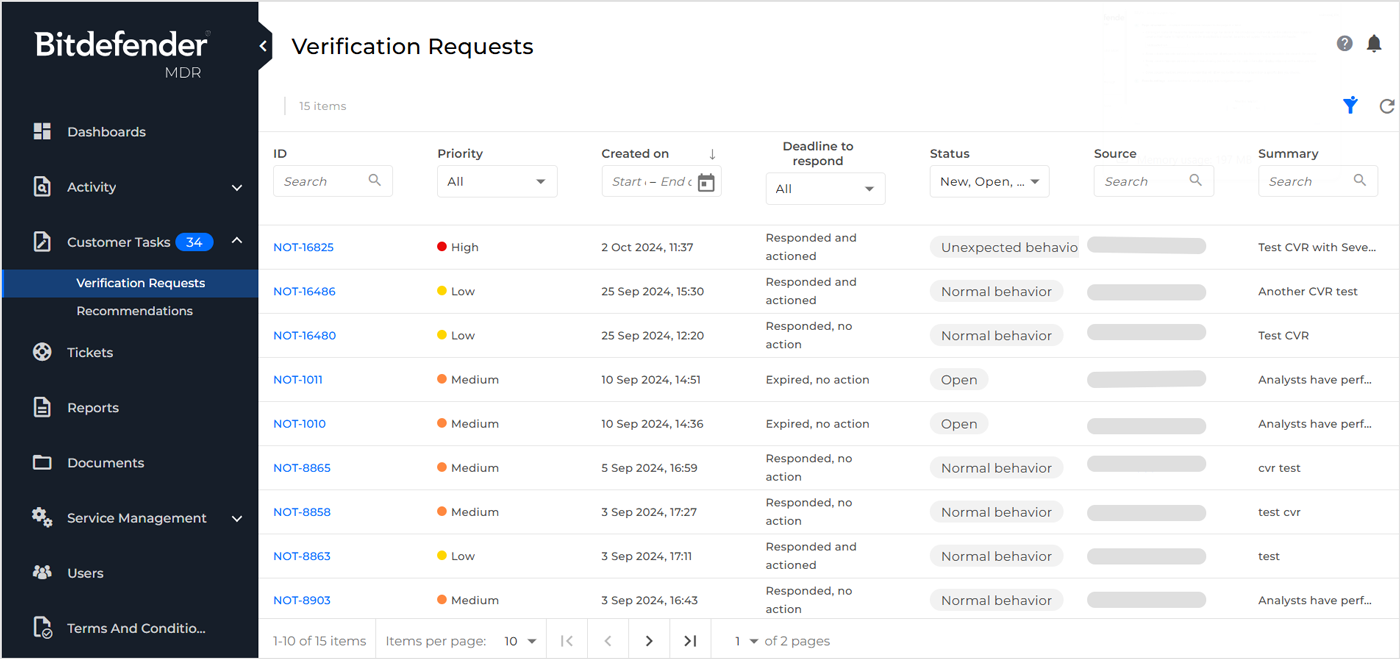Viewport: 1400px width, 659px height.
Task: Select the Activity menu item
Action: 90,187
